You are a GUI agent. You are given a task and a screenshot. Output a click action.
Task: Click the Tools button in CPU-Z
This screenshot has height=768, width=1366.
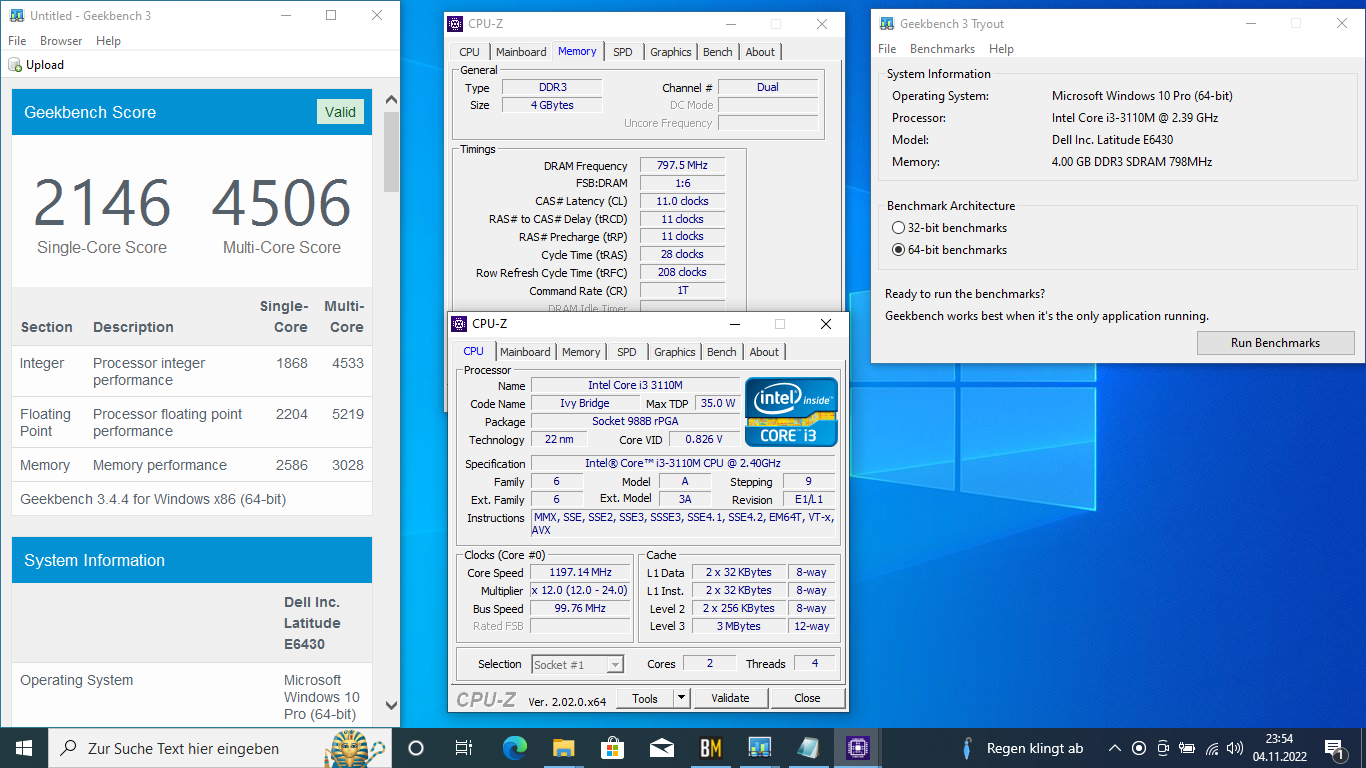click(645, 698)
